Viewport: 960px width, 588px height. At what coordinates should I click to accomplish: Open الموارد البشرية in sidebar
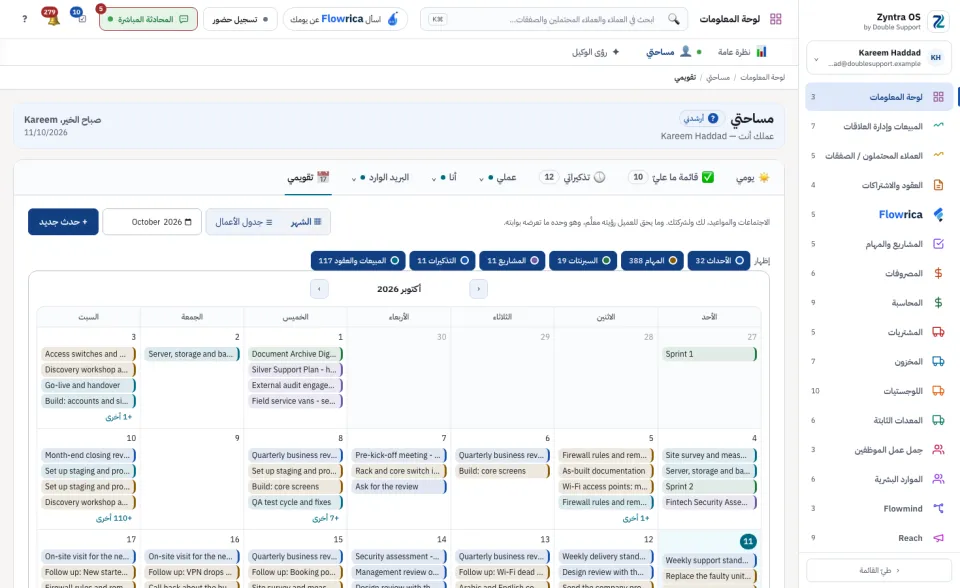tap(879, 479)
